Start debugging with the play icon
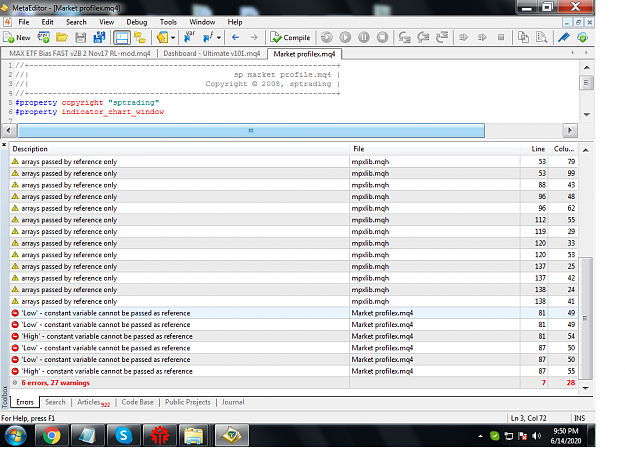 coord(345,37)
